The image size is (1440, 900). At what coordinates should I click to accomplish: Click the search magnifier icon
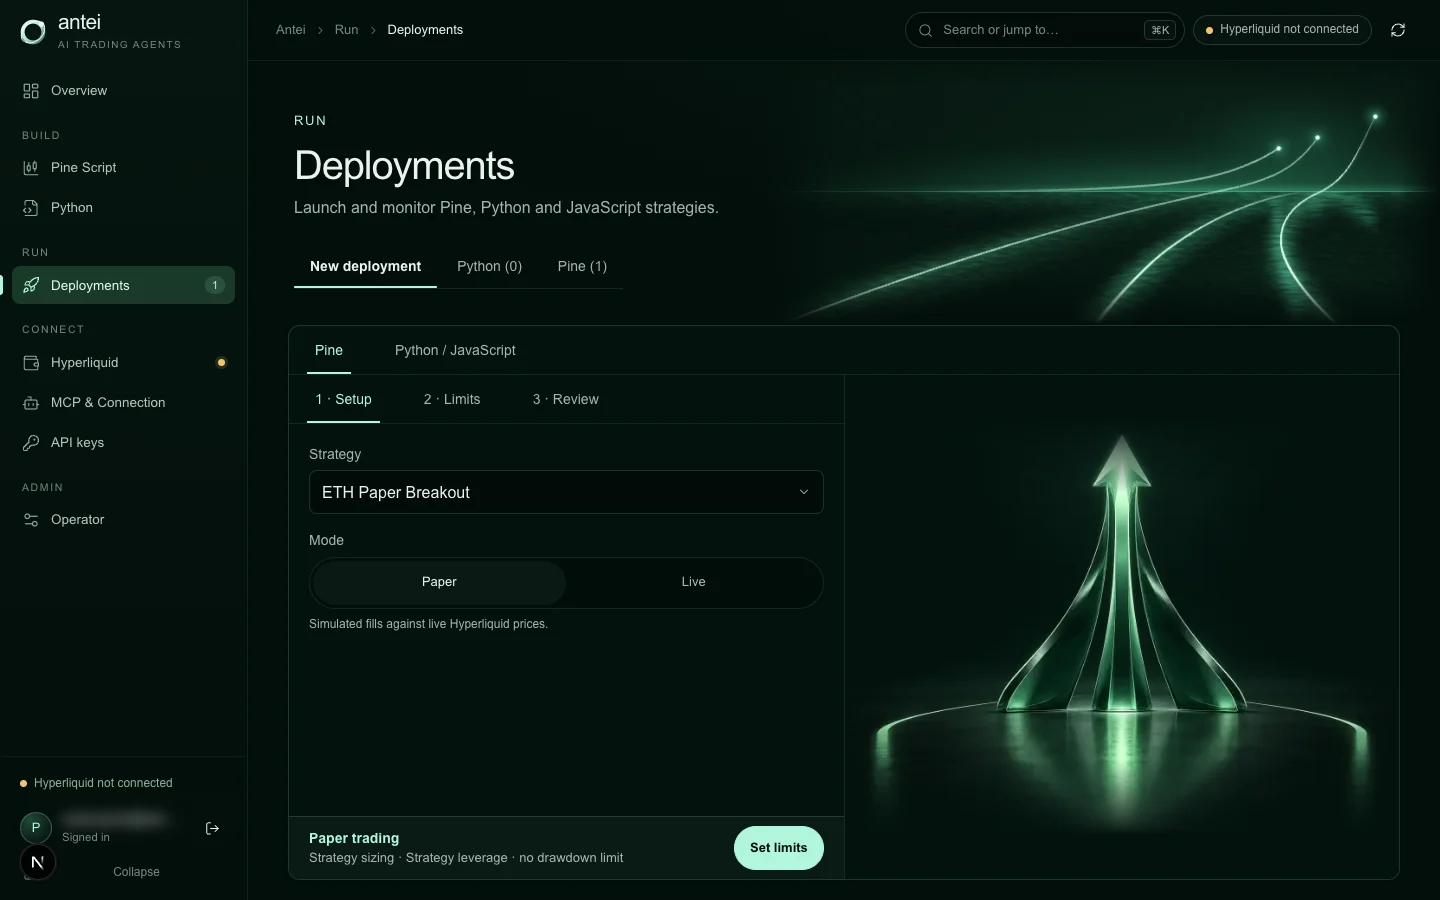(x=925, y=30)
